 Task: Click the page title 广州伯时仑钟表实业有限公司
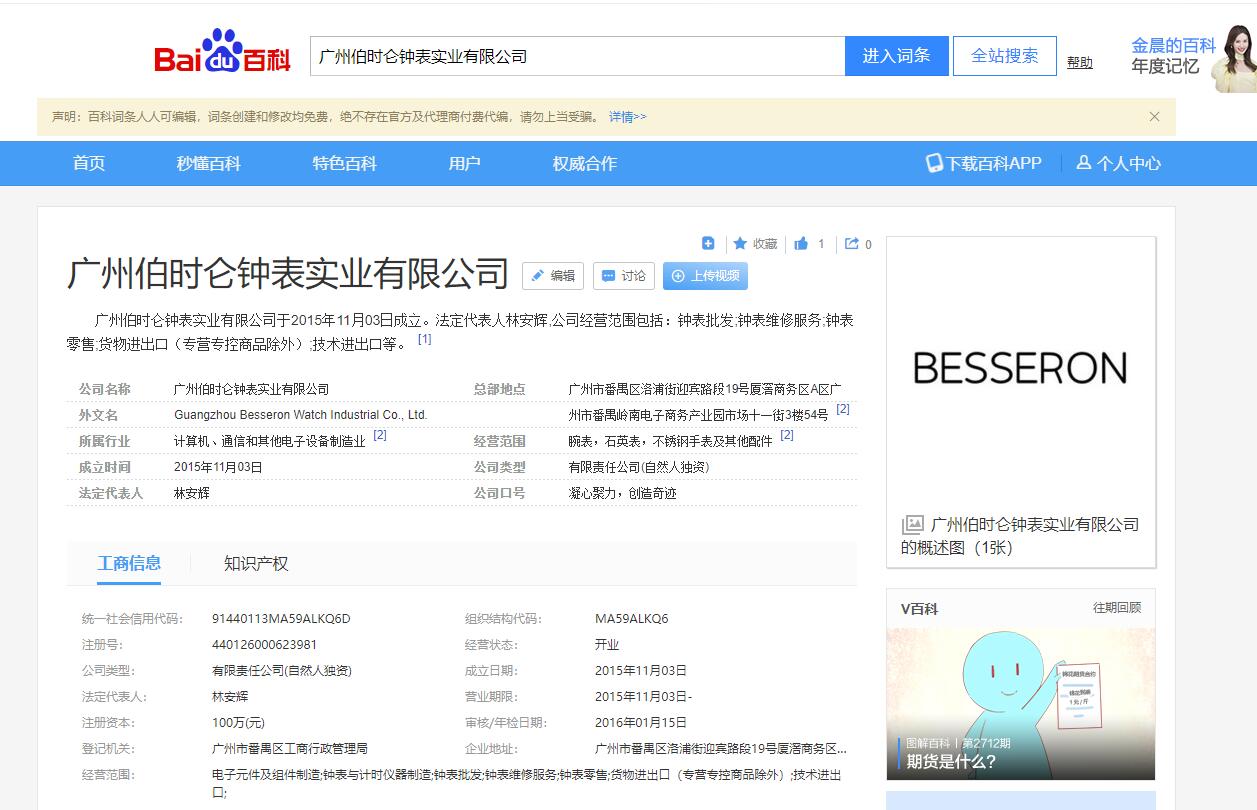click(x=288, y=273)
